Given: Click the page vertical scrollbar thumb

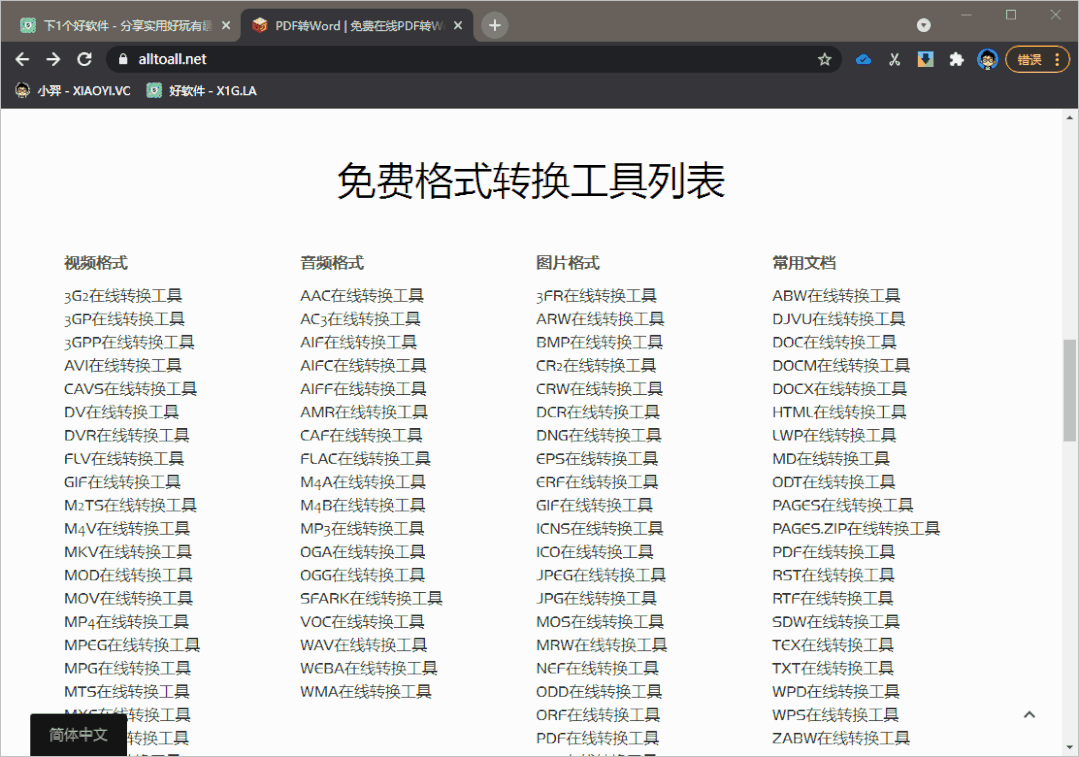Looking at the screenshot, I should click(1069, 390).
